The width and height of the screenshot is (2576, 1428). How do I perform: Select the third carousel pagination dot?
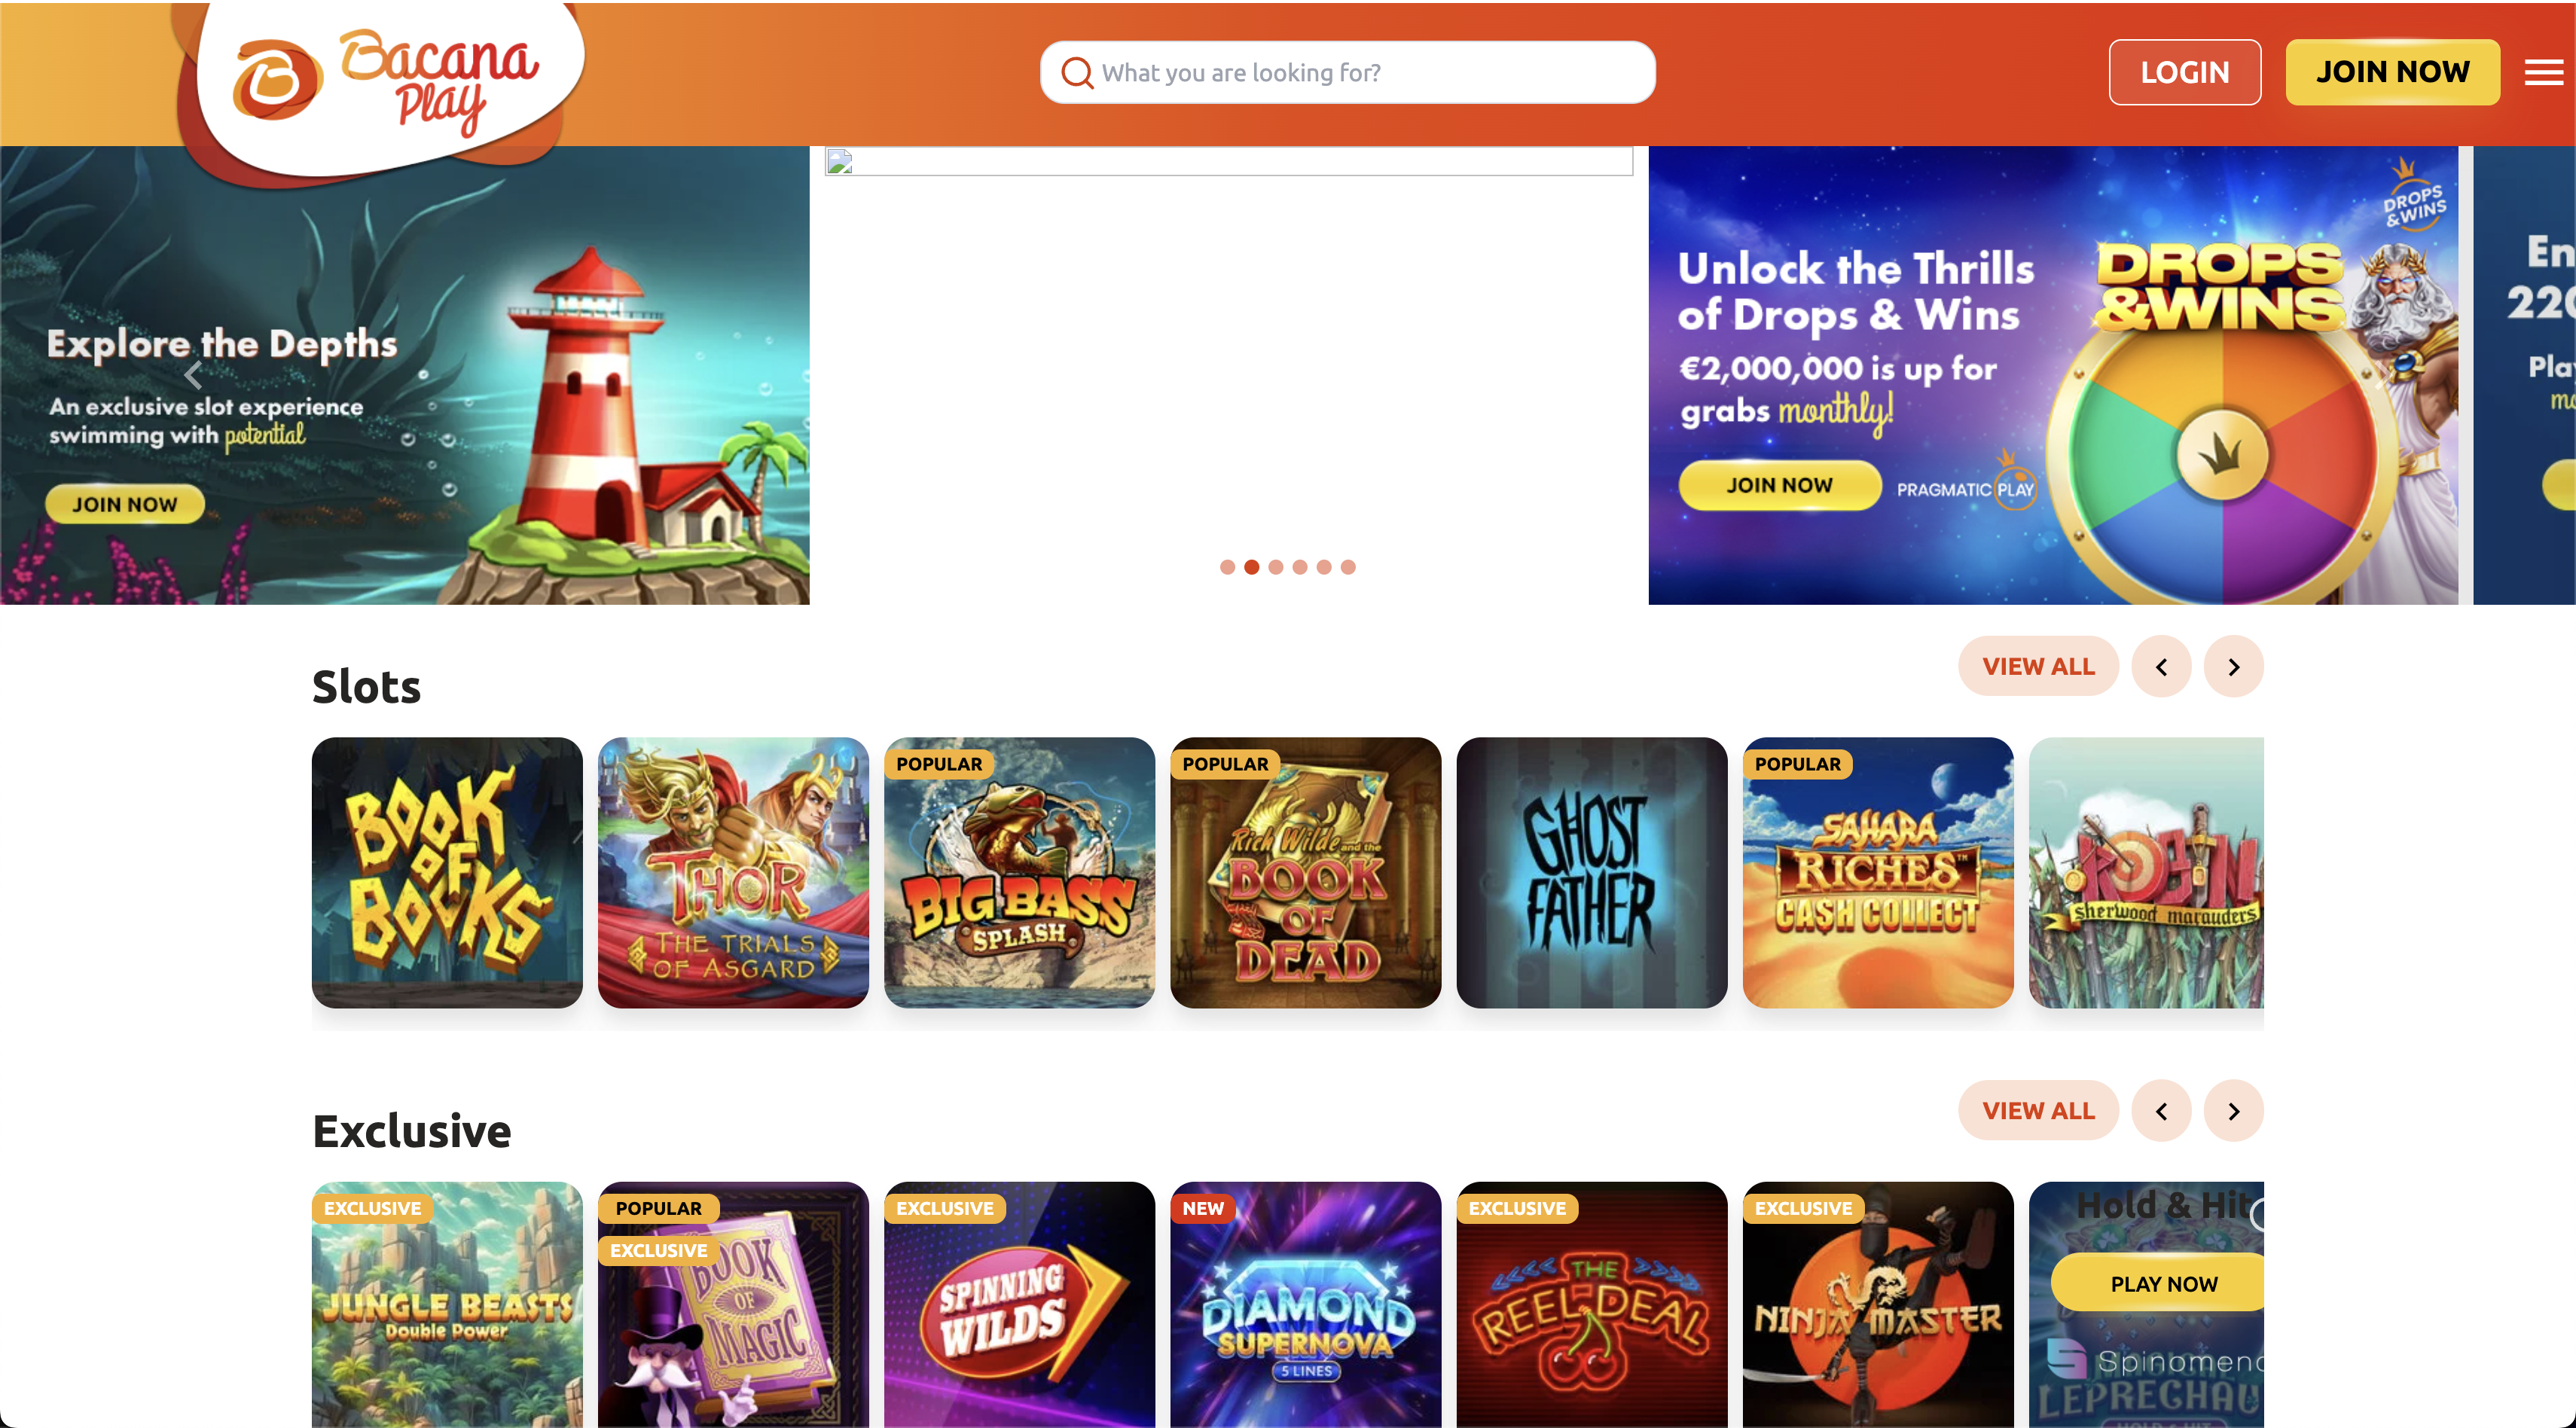(1275, 567)
